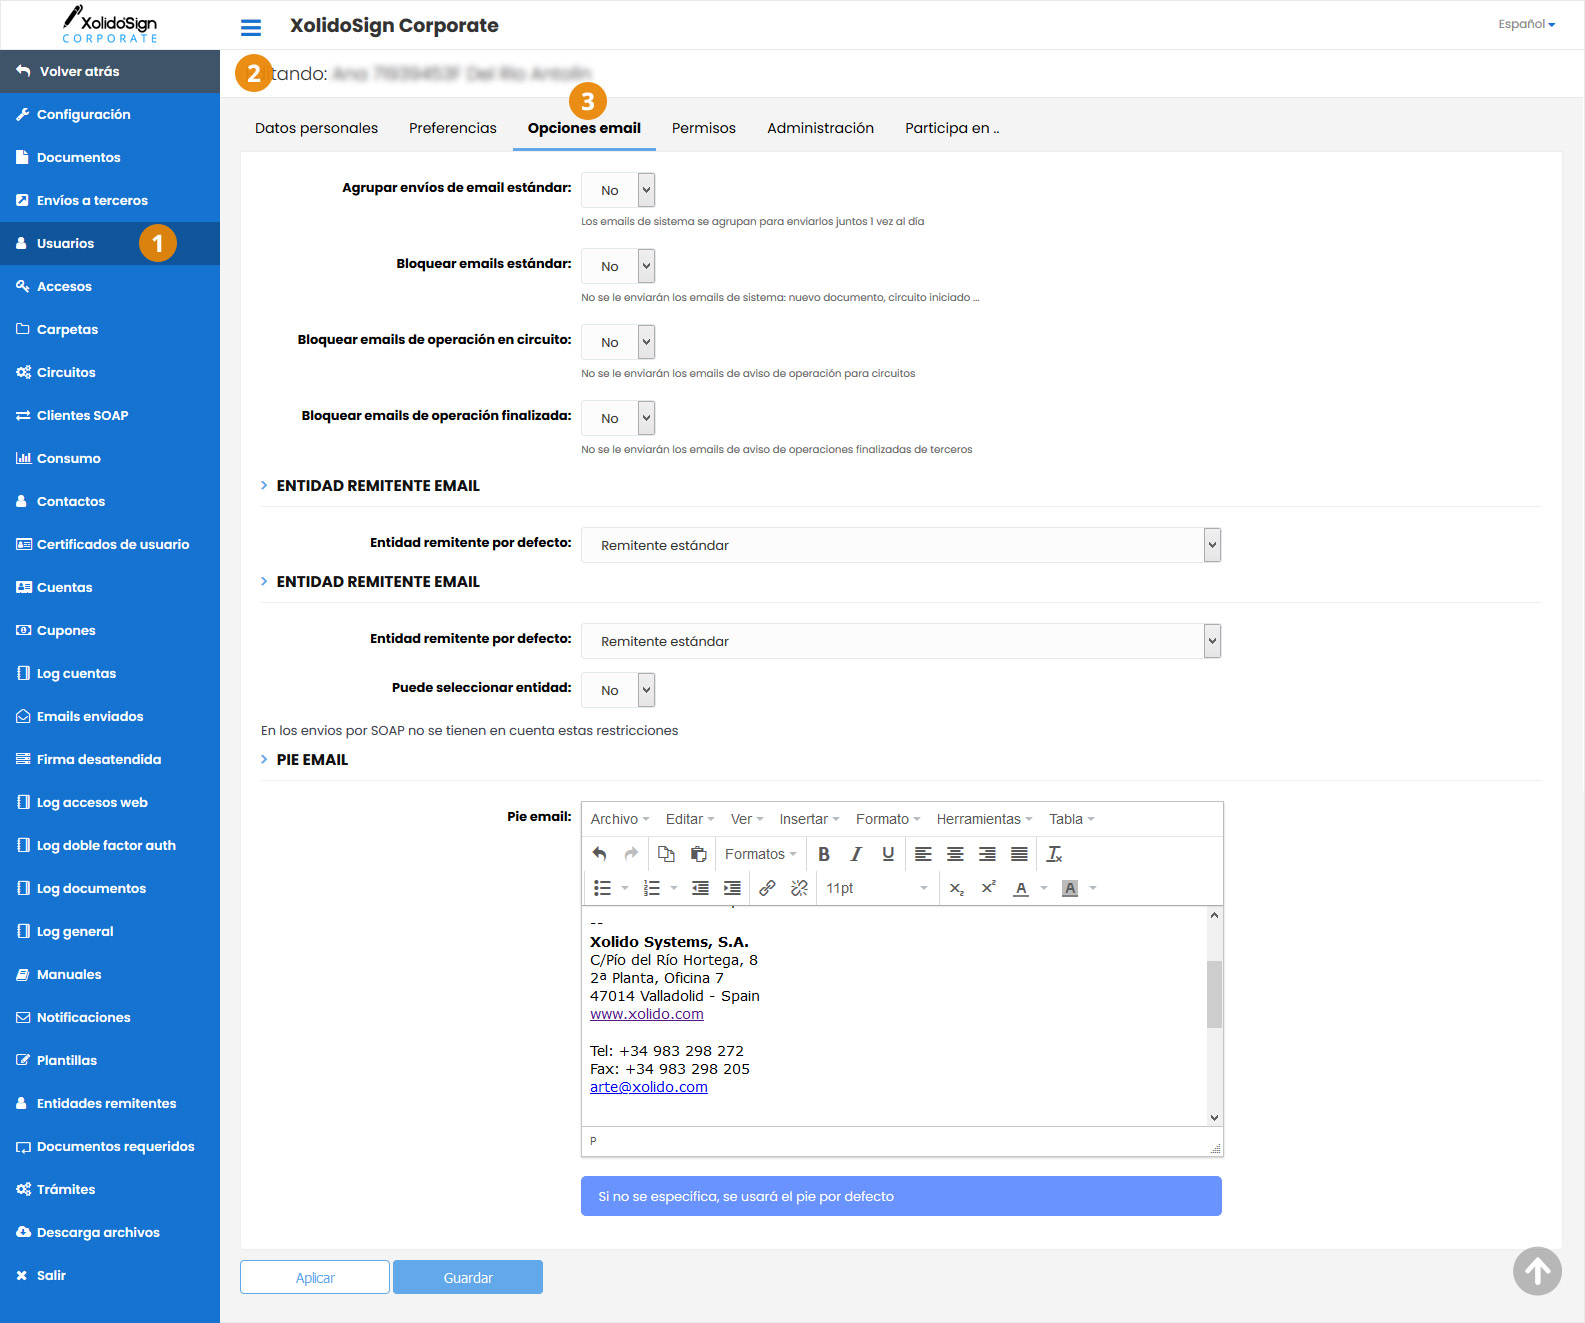Open the 11pt font size dropdown
Viewport: 1585px width, 1323px height.
pyautogui.click(x=877, y=888)
